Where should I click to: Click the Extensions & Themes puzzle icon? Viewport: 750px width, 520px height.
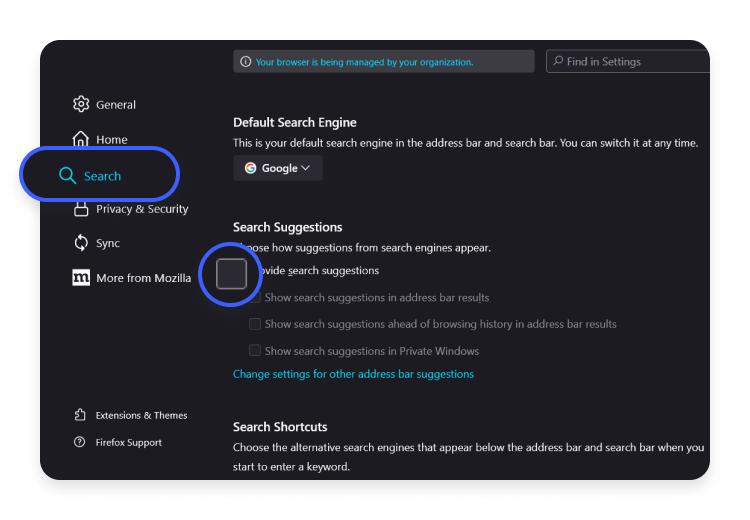[80, 415]
